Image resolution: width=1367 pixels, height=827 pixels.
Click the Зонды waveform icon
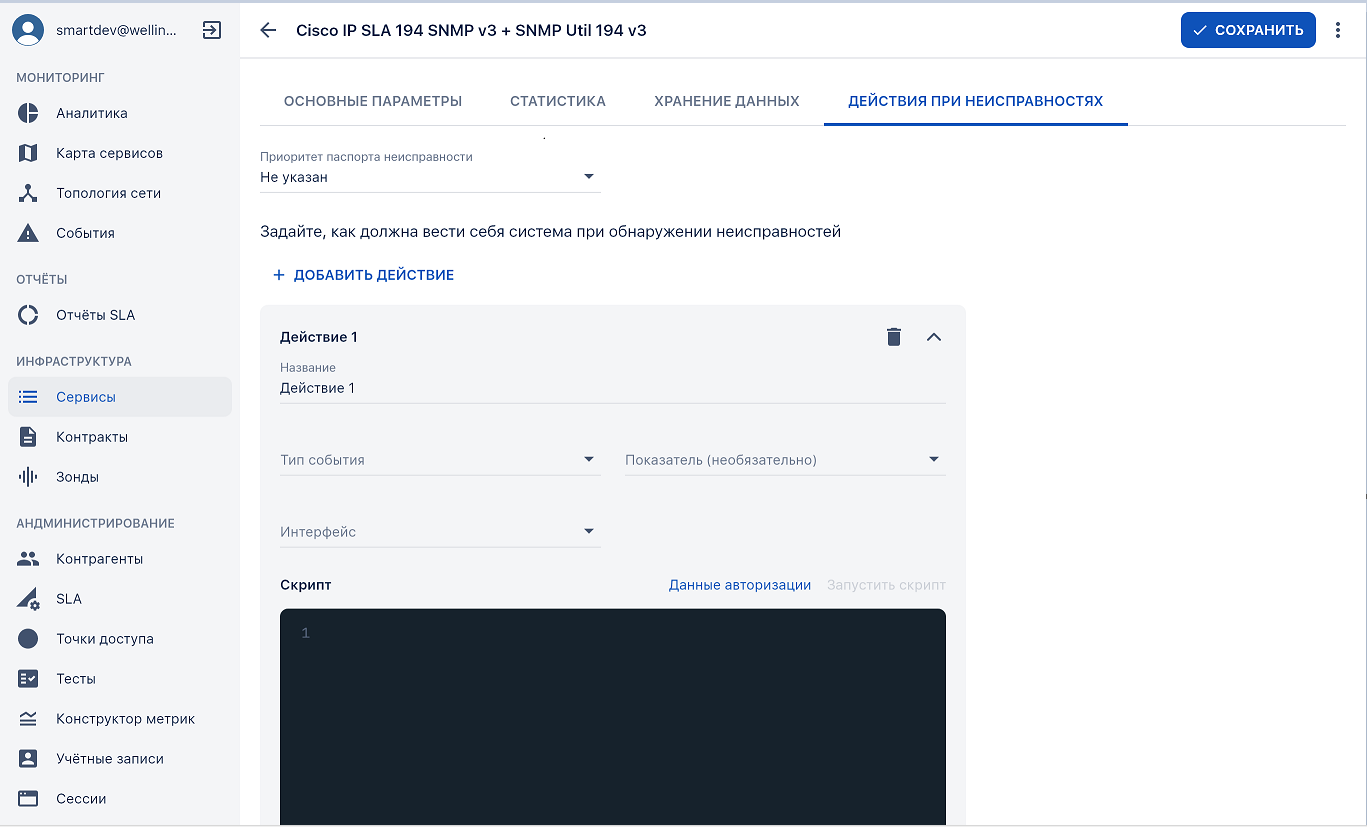28,477
